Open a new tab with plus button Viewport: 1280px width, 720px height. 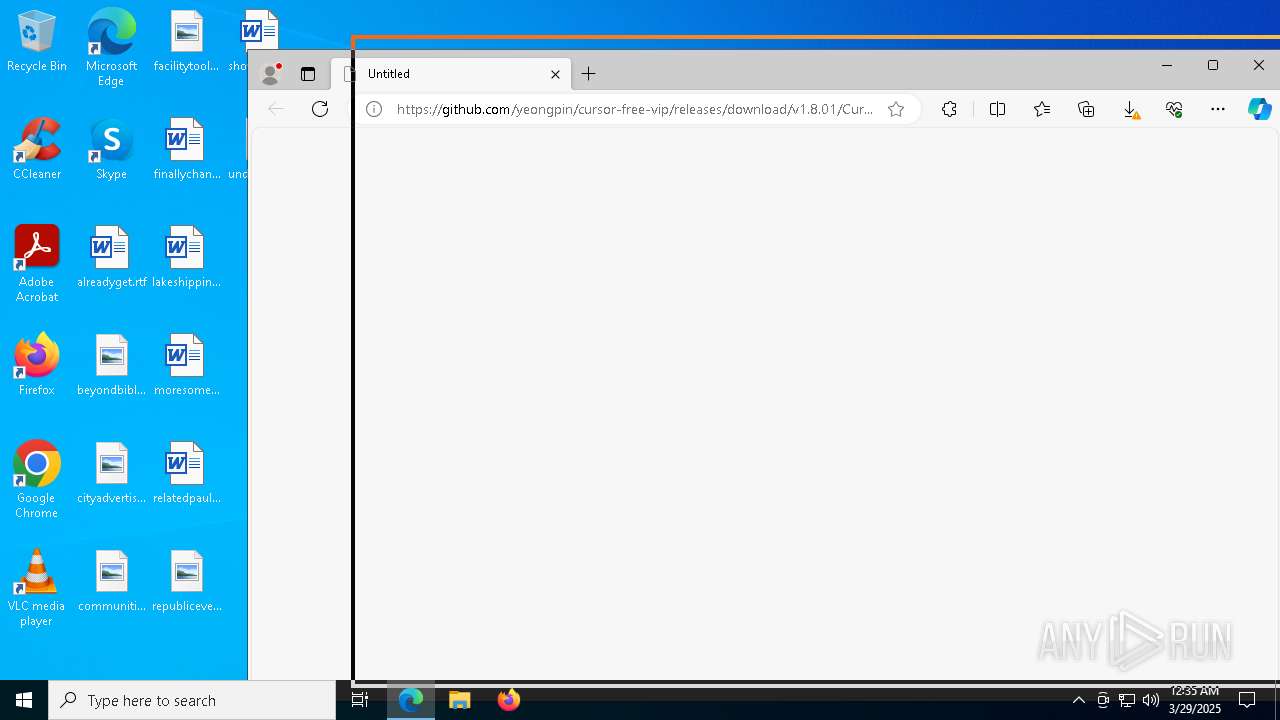[589, 74]
